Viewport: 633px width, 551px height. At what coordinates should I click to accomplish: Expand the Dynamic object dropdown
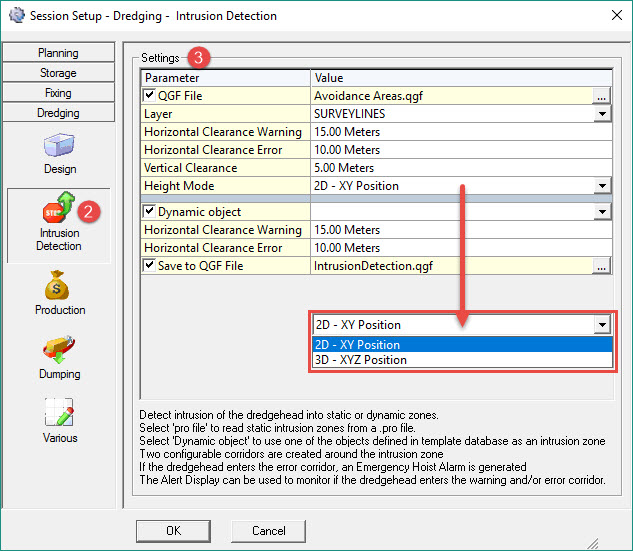click(x=601, y=212)
